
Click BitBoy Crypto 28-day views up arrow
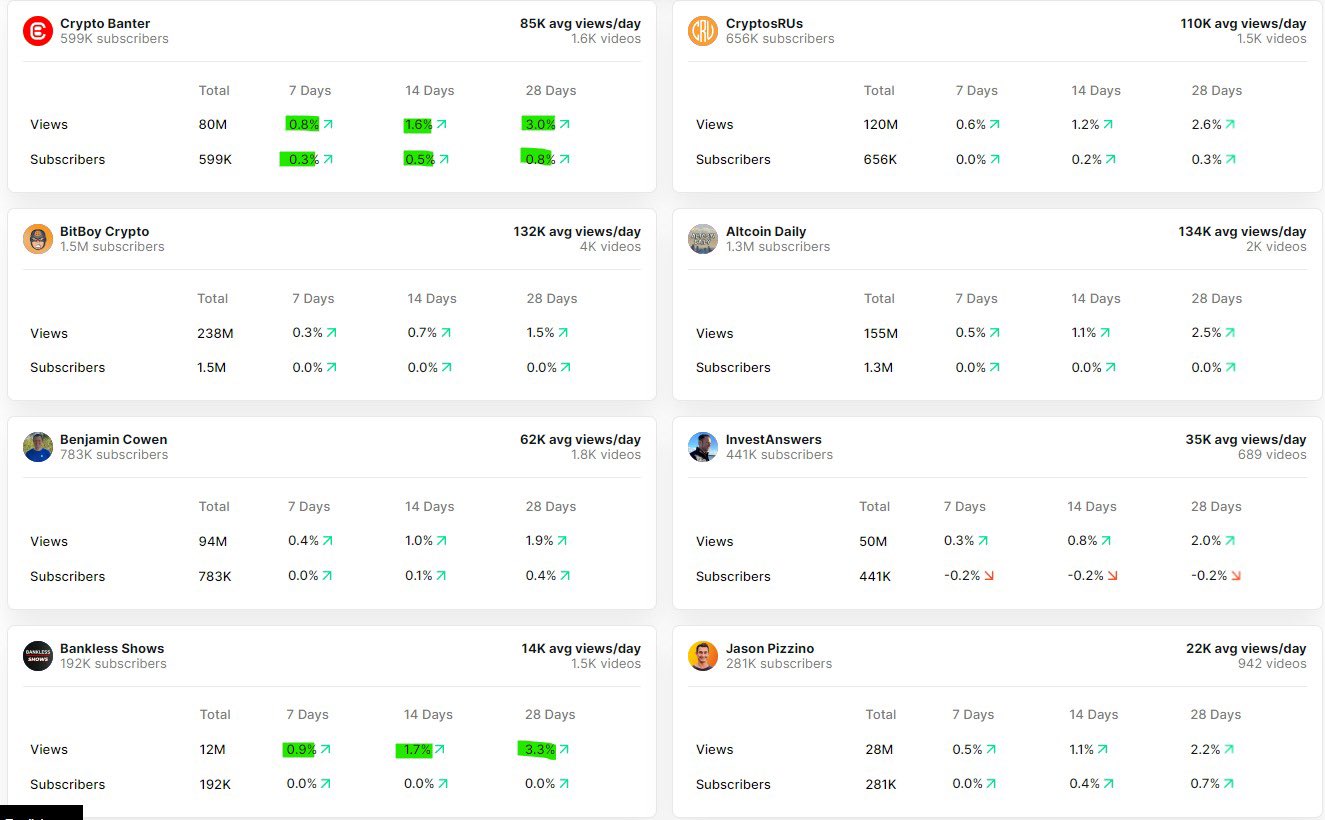click(x=564, y=333)
